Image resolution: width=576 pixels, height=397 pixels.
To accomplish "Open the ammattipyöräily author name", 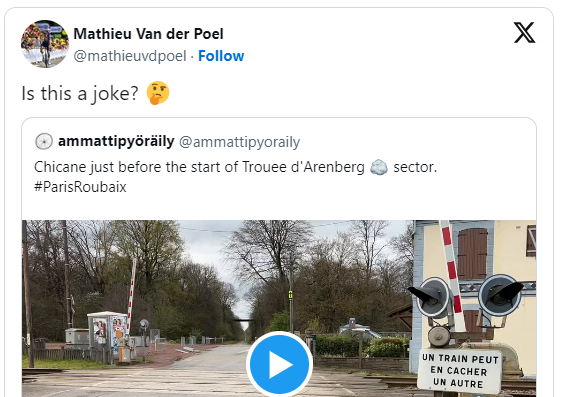I will (x=116, y=141).
